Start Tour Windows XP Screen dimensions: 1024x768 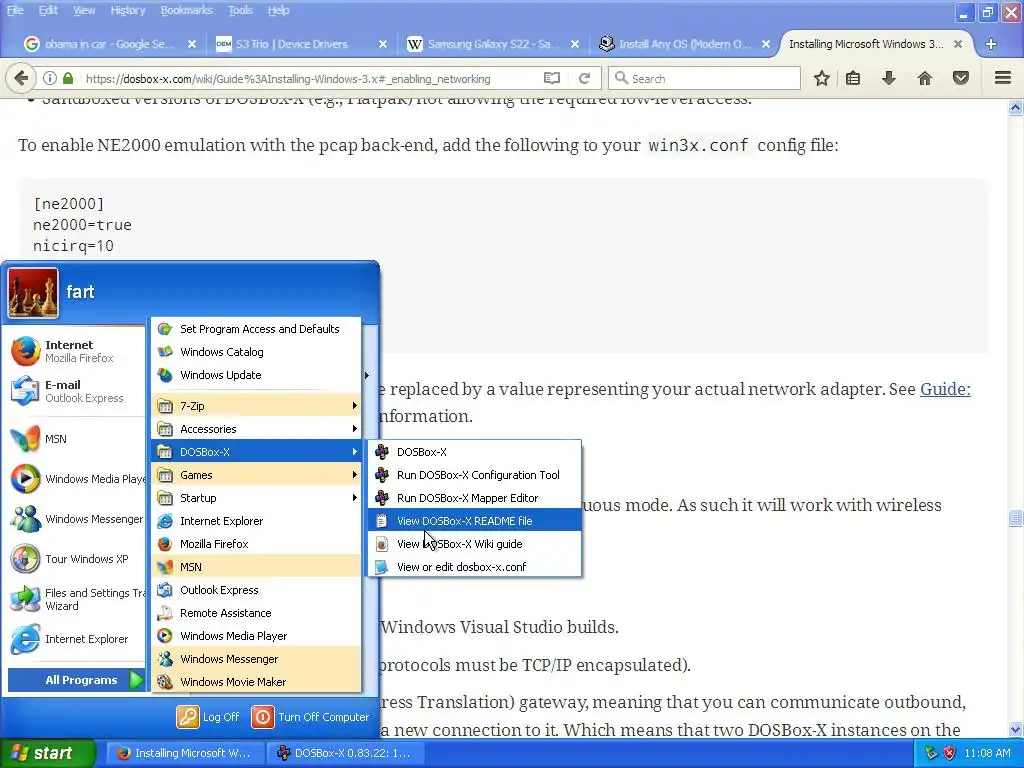76,559
